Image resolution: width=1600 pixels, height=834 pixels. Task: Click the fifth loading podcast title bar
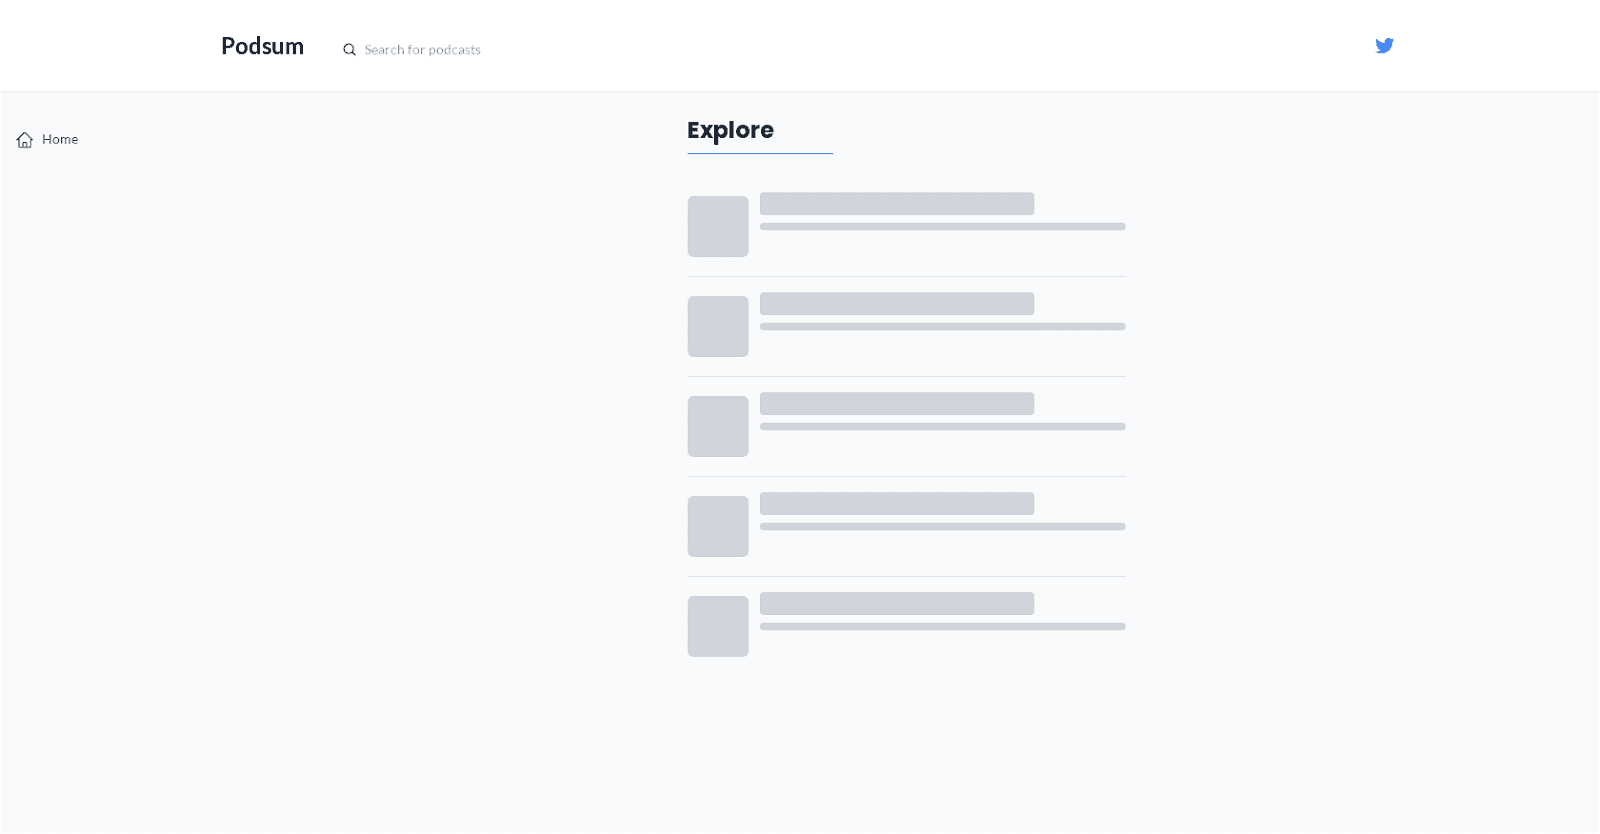click(x=897, y=604)
